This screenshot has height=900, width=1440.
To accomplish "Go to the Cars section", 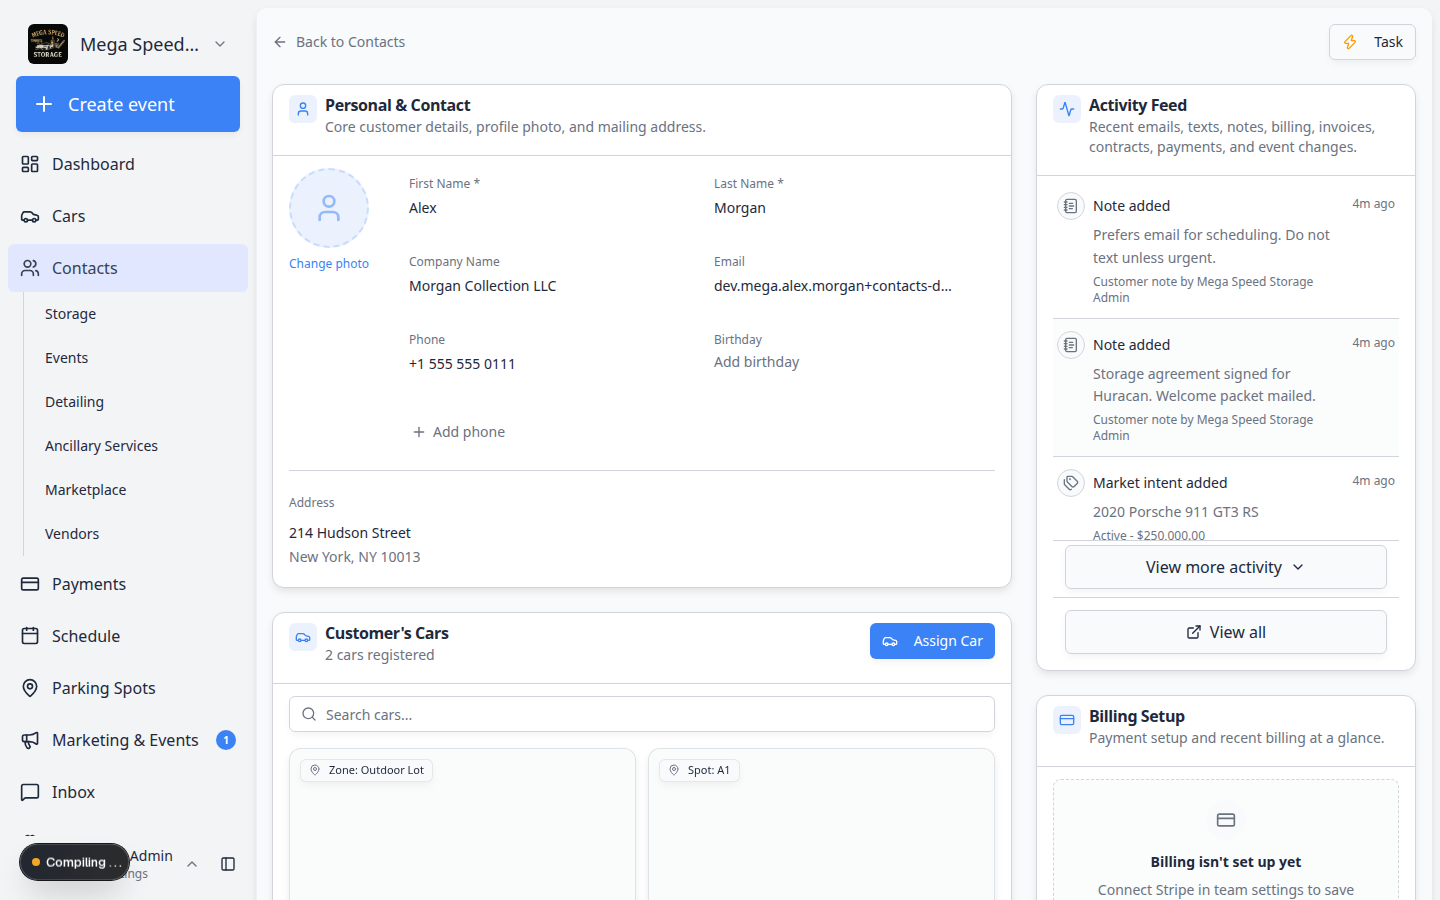I will (x=128, y=216).
